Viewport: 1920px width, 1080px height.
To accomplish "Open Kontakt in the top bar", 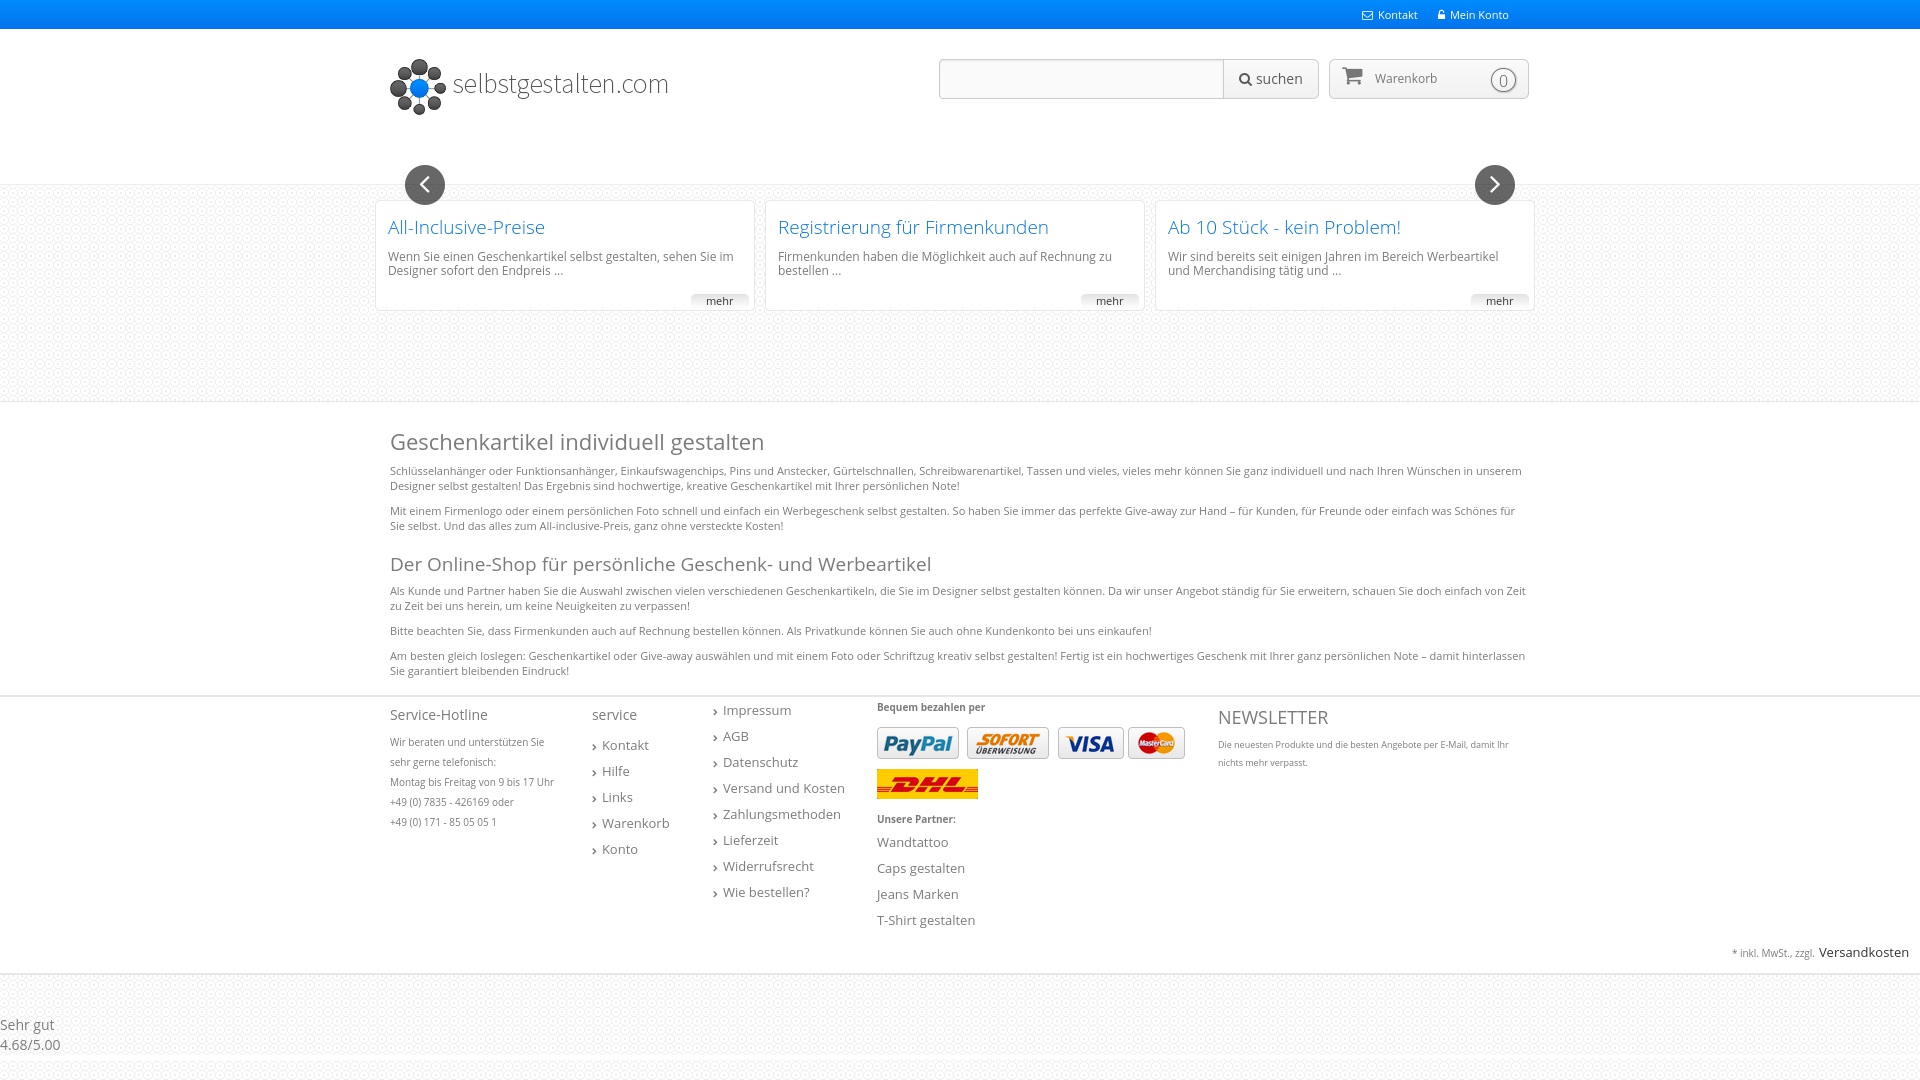I will (x=1396, y=15).
